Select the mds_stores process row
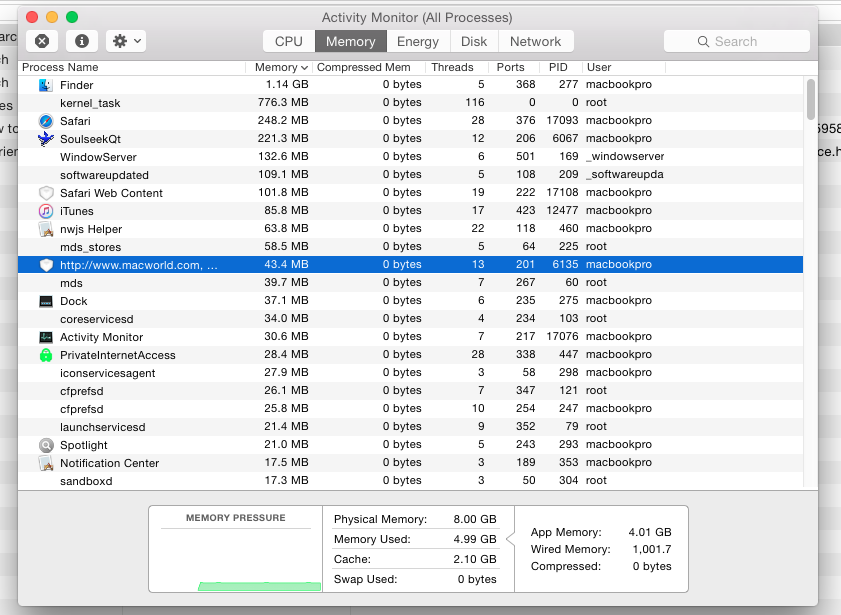841x615 pixels. pyautogui.click(x=410, y=247)
